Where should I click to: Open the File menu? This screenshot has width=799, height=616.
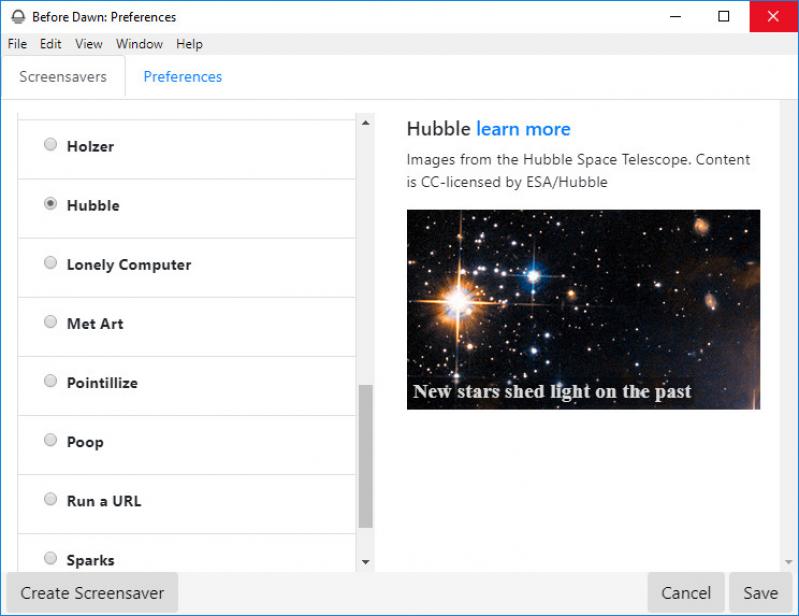coord(17,44)
